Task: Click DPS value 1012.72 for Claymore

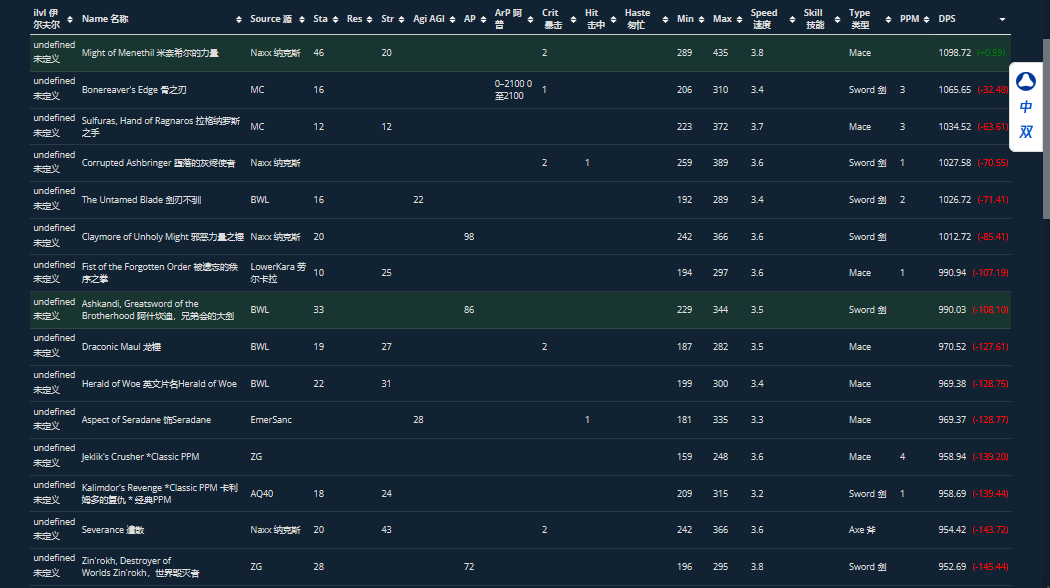Action: click(955, 236)
